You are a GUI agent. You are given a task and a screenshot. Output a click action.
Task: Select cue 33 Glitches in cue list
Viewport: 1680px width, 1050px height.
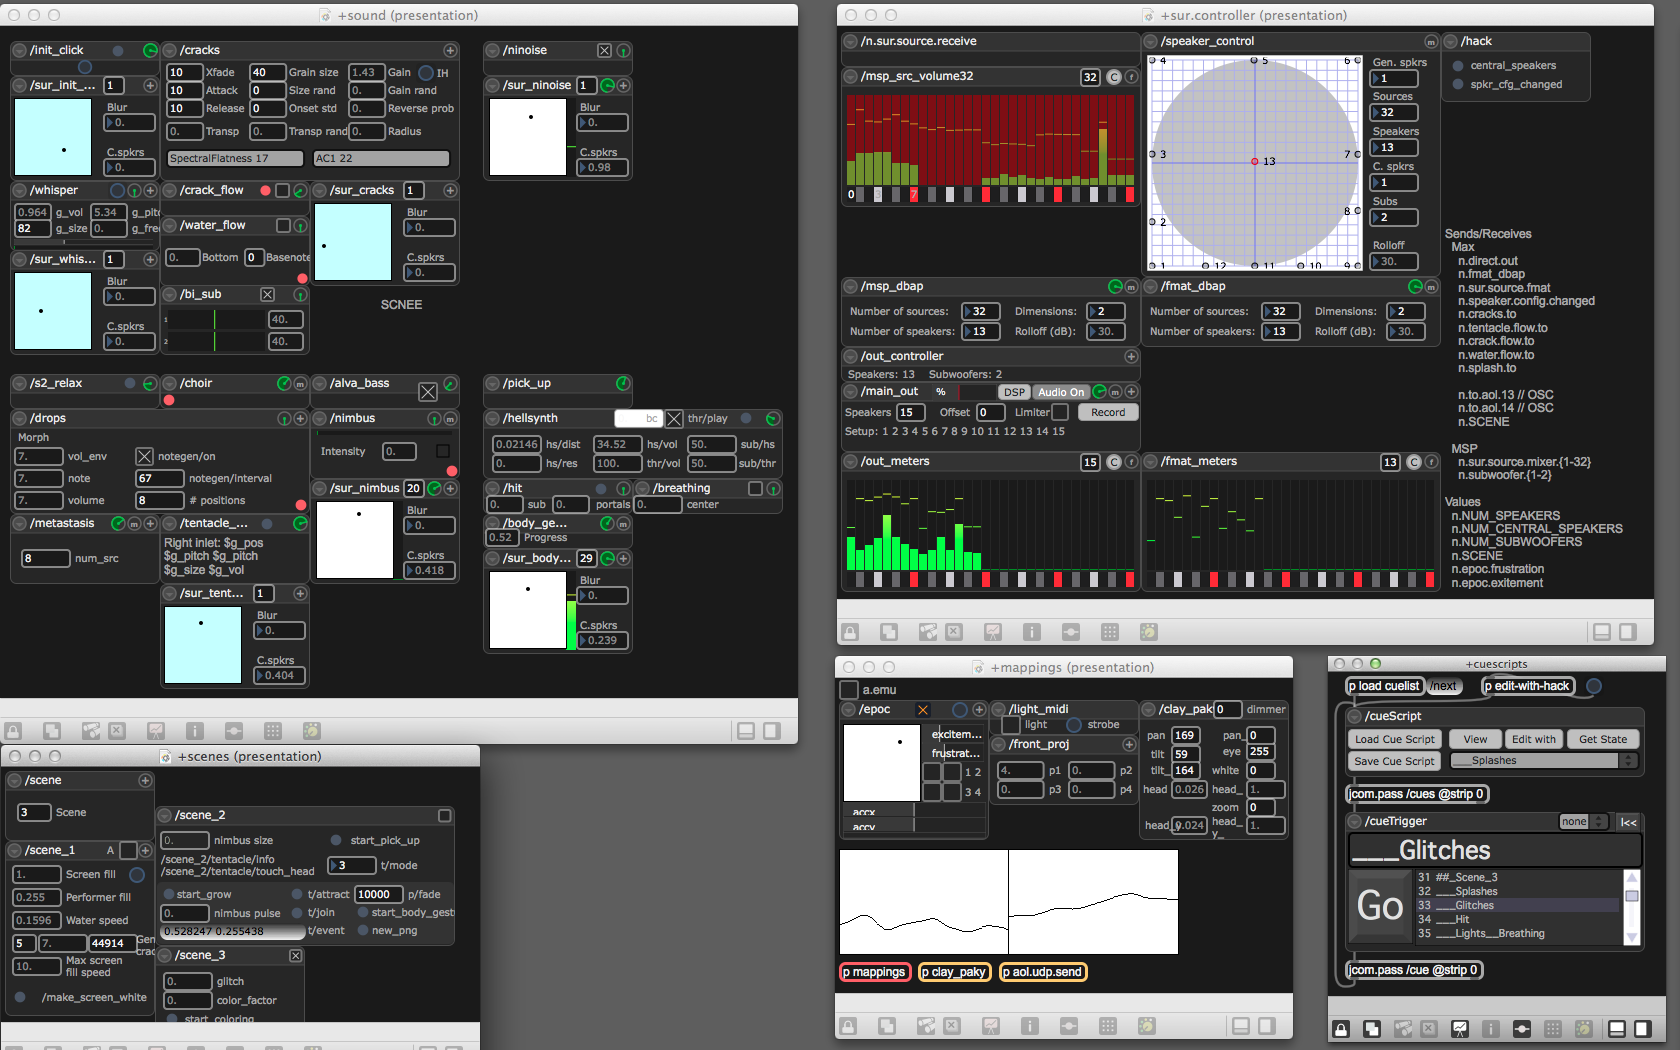point(1518,906)
